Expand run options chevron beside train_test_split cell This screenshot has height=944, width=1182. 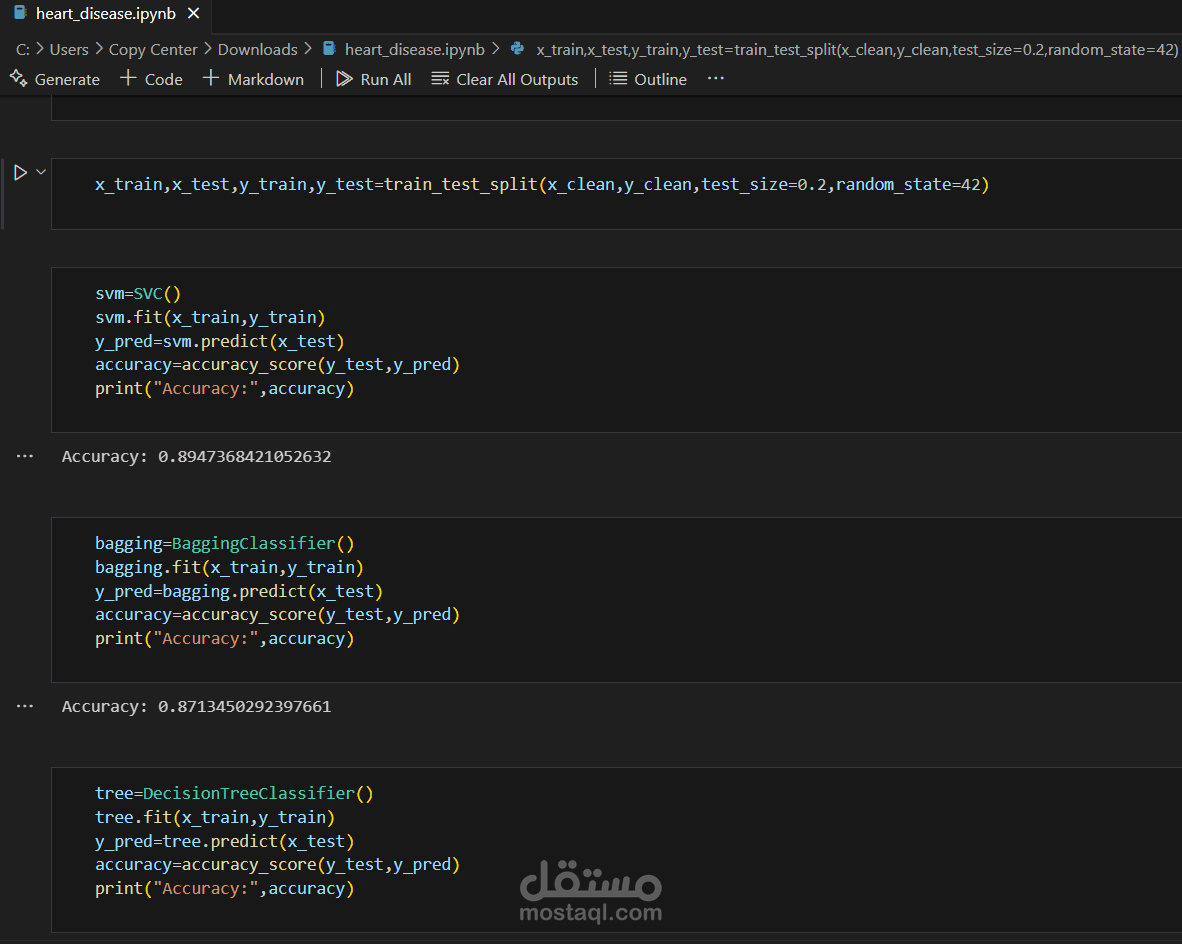tap(41, 172)
